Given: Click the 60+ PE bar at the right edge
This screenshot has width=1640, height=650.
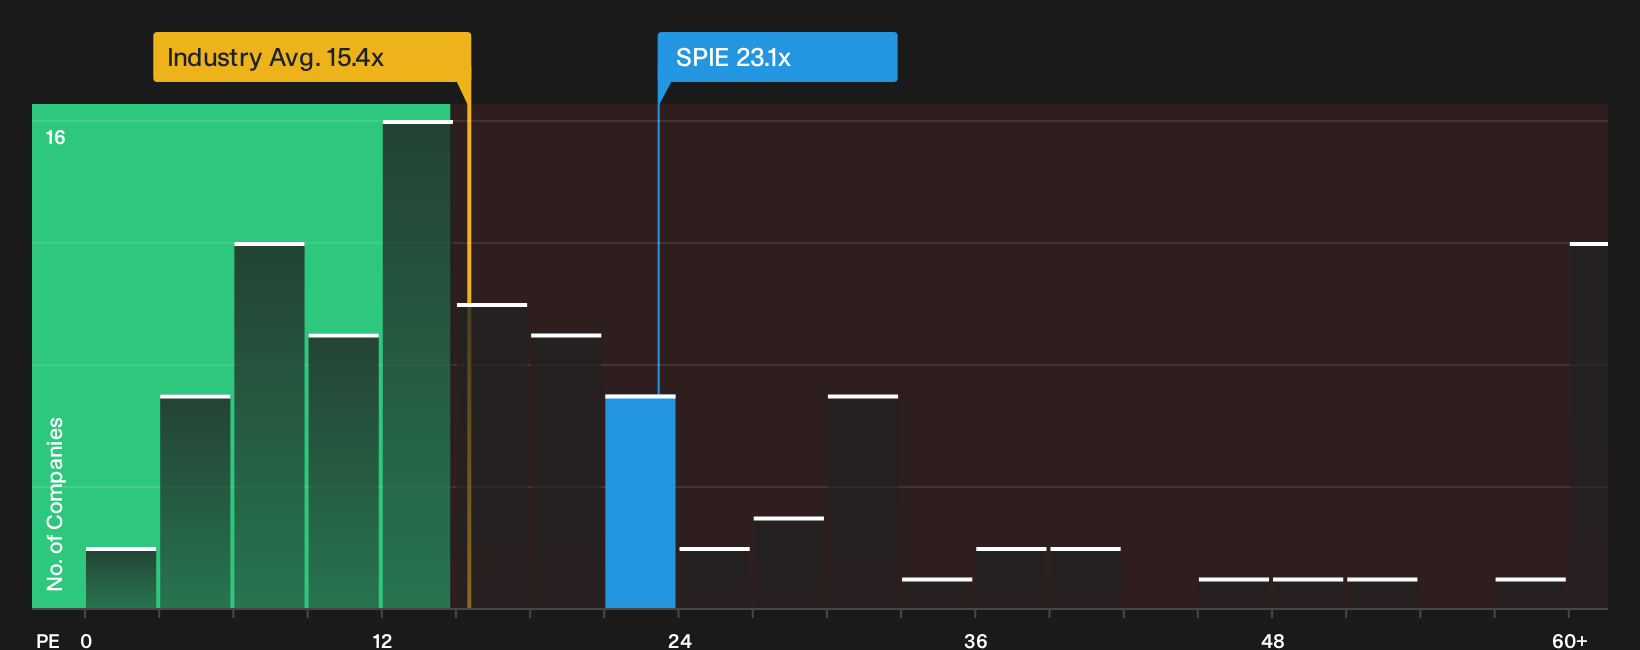Looking at the screenshot, I should pyautogui.click(x=1589, y=426).
